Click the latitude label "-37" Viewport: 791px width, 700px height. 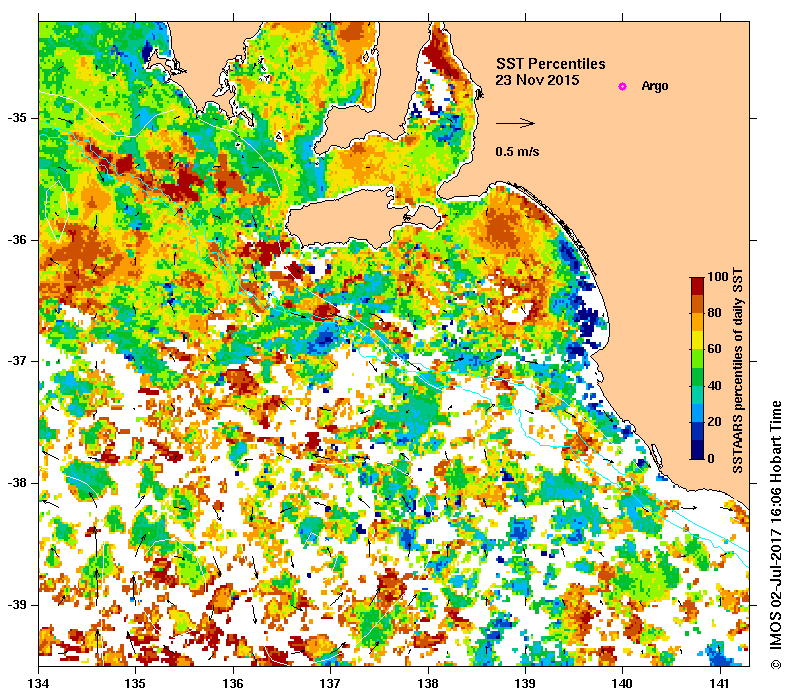[x=17, y=361]
